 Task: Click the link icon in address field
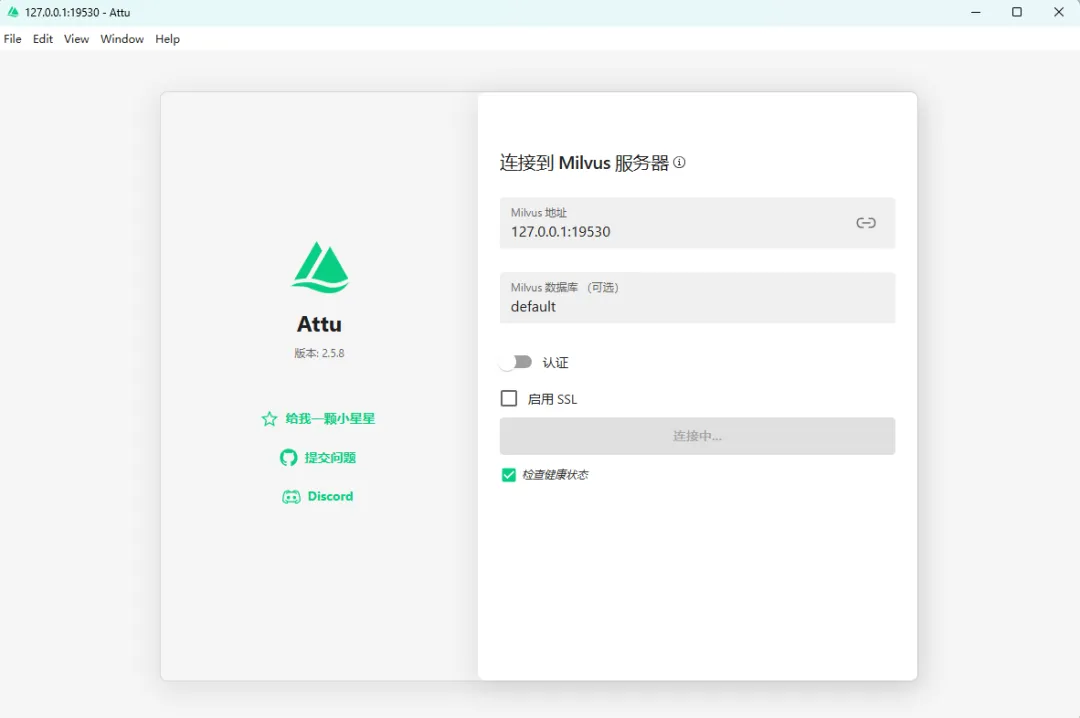point(866,223)
